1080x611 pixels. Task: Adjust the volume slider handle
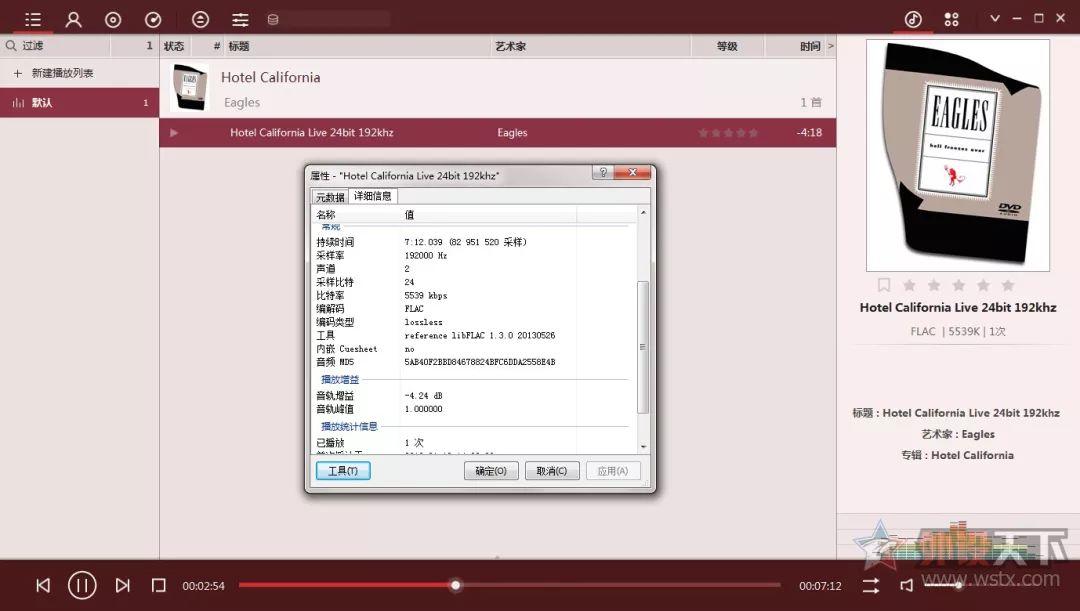pyautogui.click(x=958, y=585)
